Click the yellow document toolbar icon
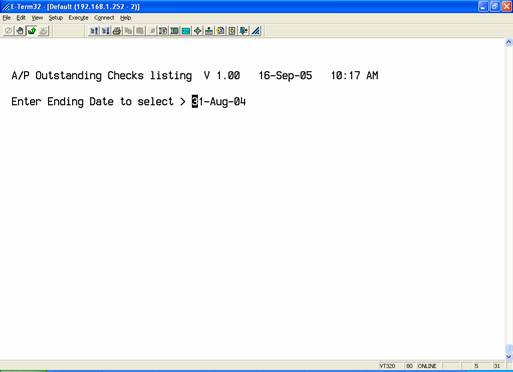This screenshot has height=372, width=513. [221, 31]
